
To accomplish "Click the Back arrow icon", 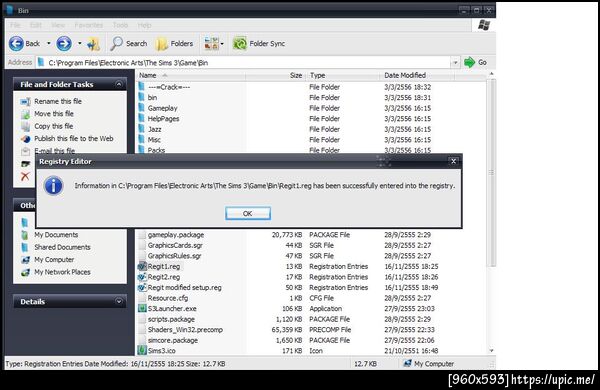I will pos(16,44).
